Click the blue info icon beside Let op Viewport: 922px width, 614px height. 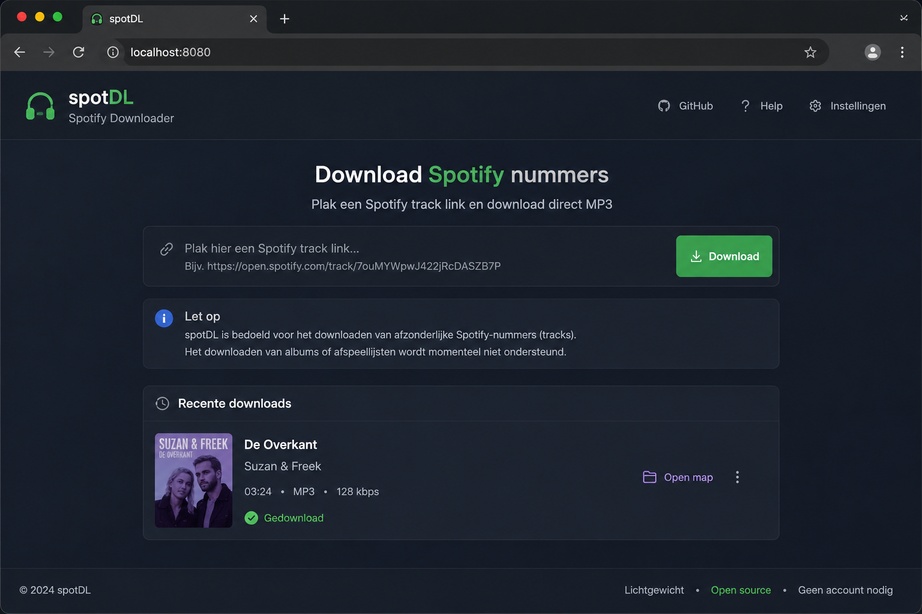[163, 318]
